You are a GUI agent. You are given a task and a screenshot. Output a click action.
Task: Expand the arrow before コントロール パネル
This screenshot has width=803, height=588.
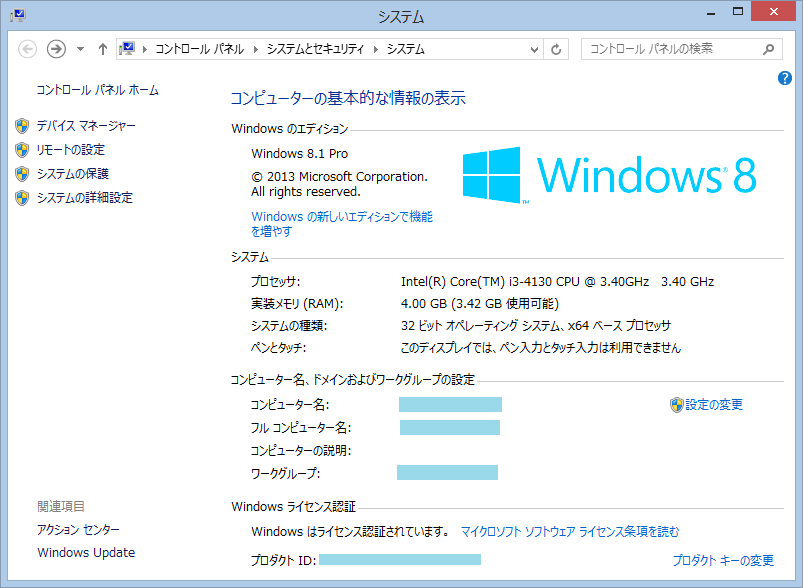tap(145, 49)
